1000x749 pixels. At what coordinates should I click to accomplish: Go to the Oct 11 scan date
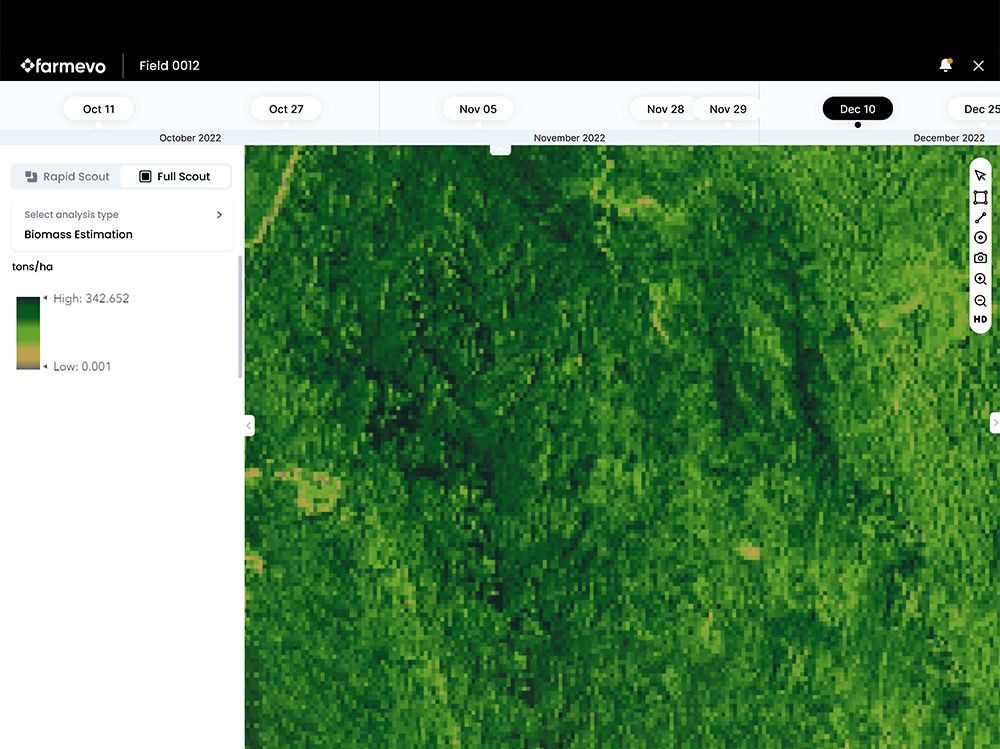(x=99, y=109)
